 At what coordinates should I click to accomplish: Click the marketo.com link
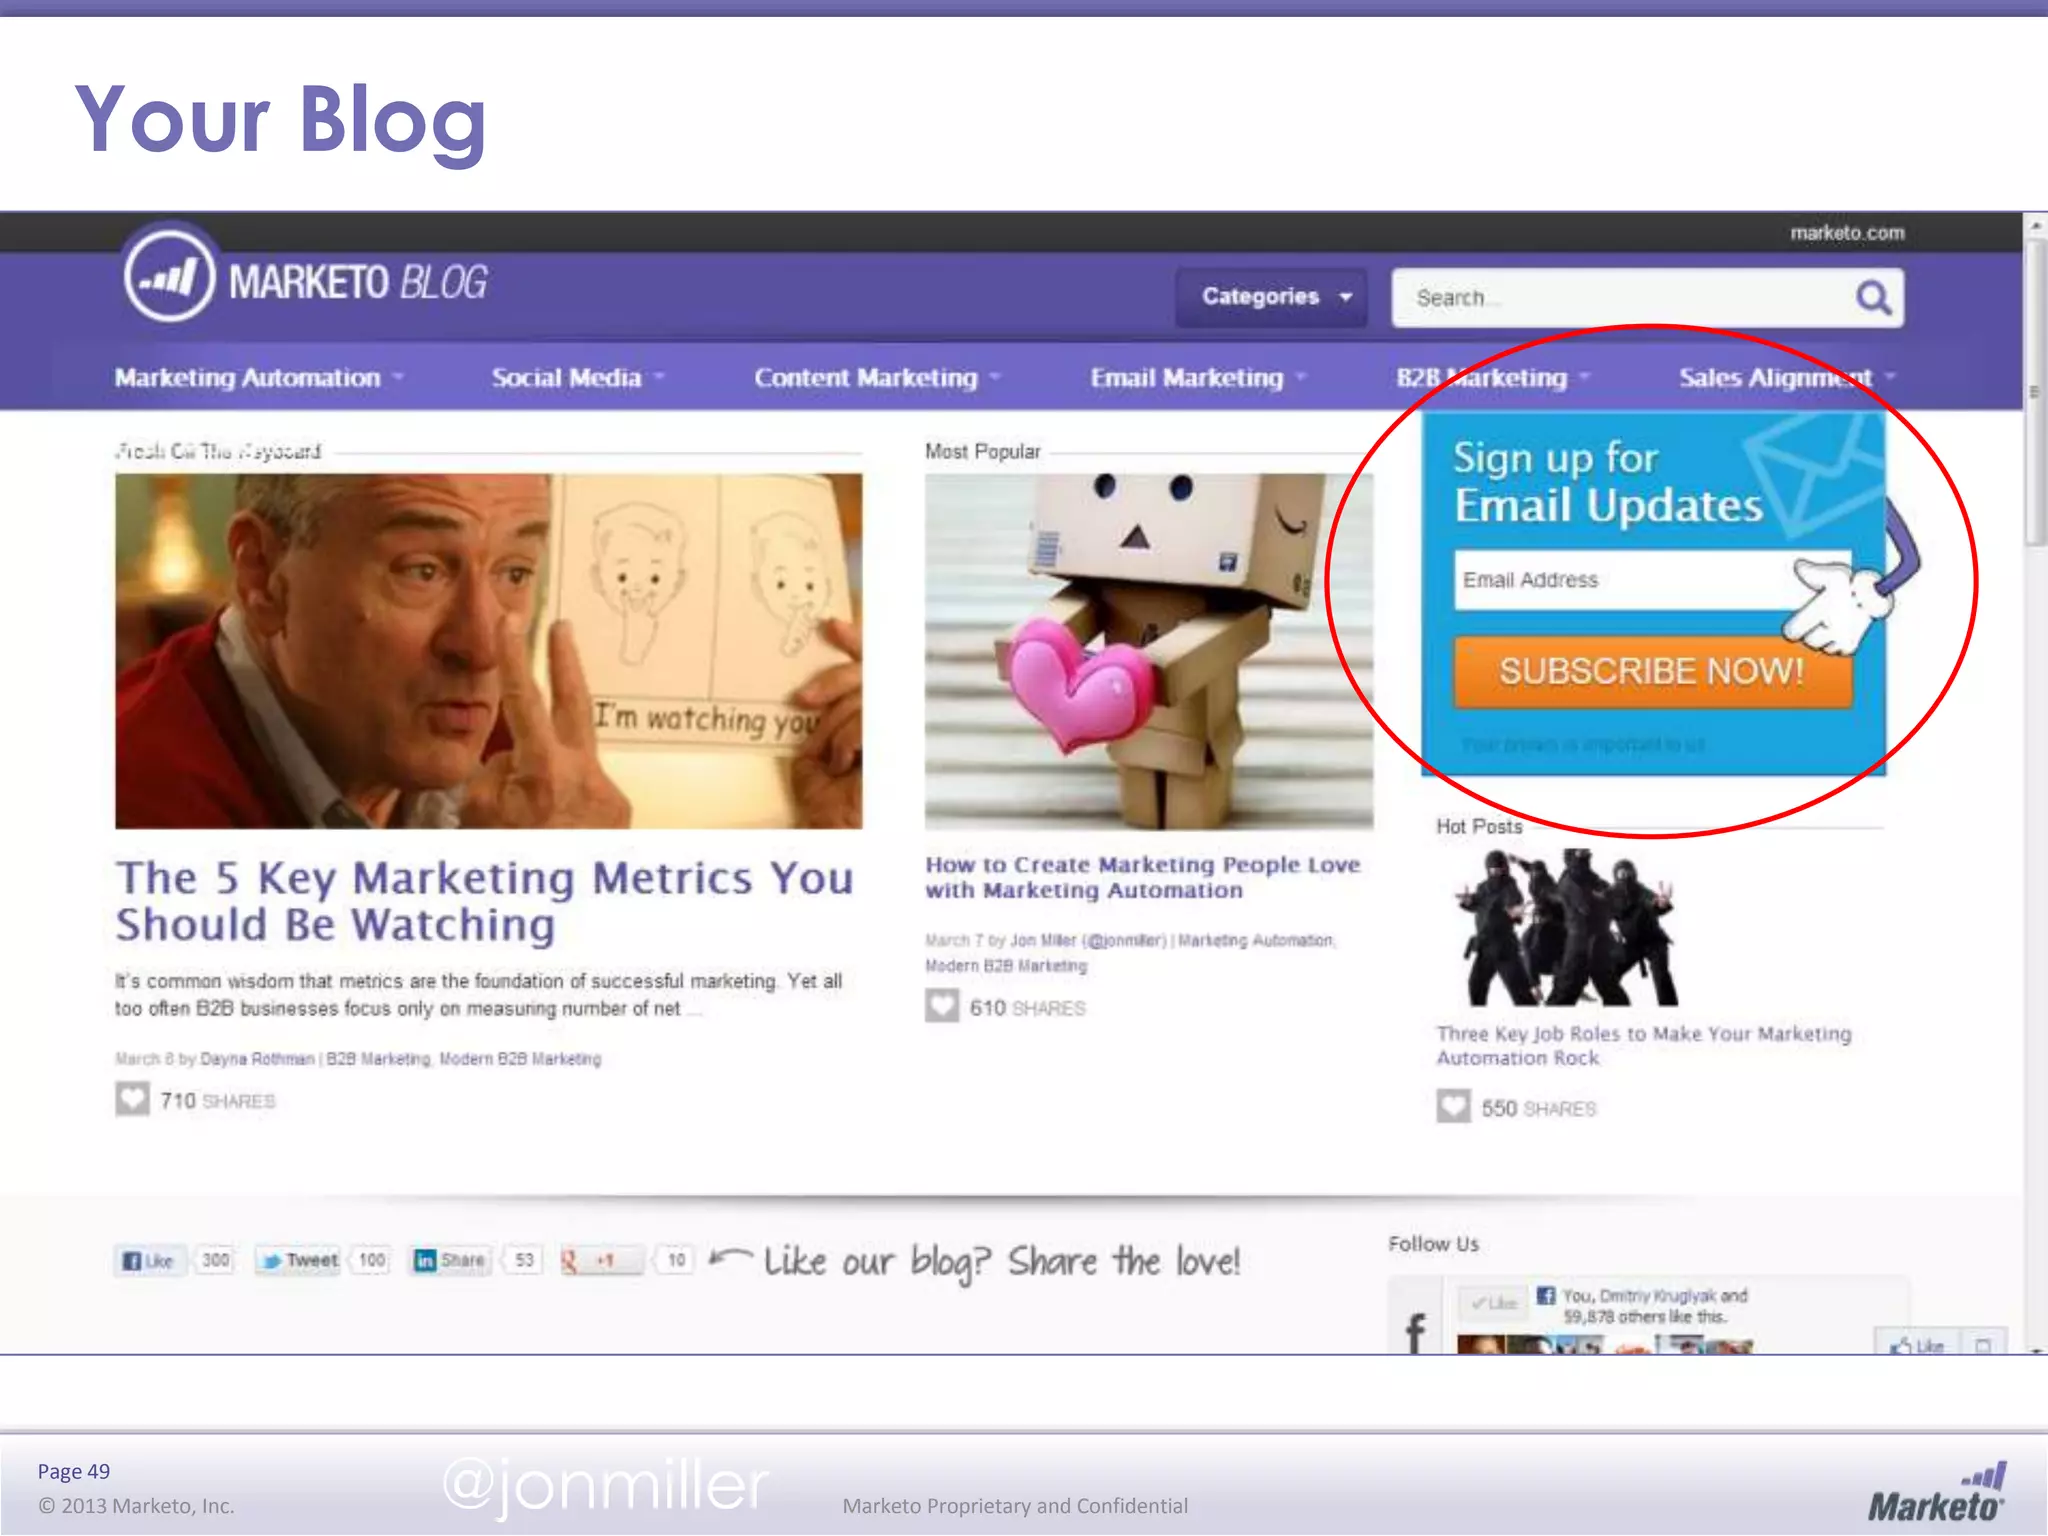coord(1847,233)
